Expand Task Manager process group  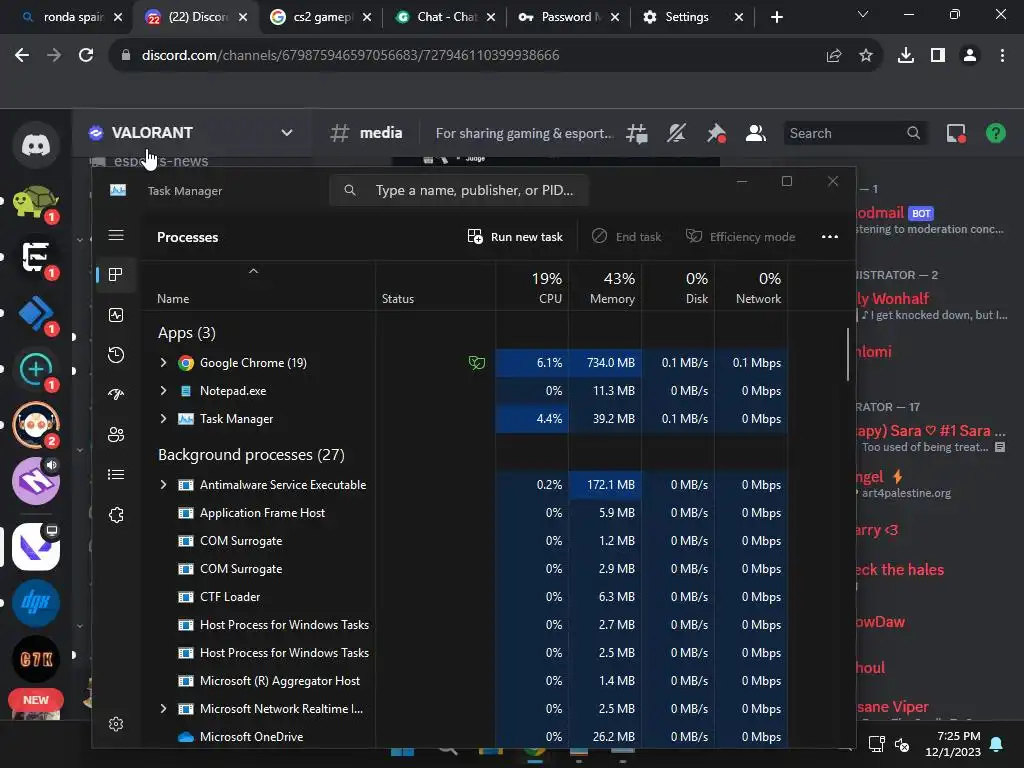coord(163,419)
